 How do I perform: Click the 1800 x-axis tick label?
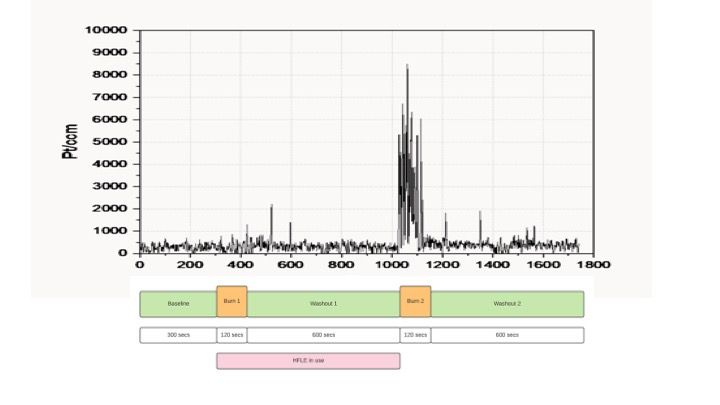[594, 265]
